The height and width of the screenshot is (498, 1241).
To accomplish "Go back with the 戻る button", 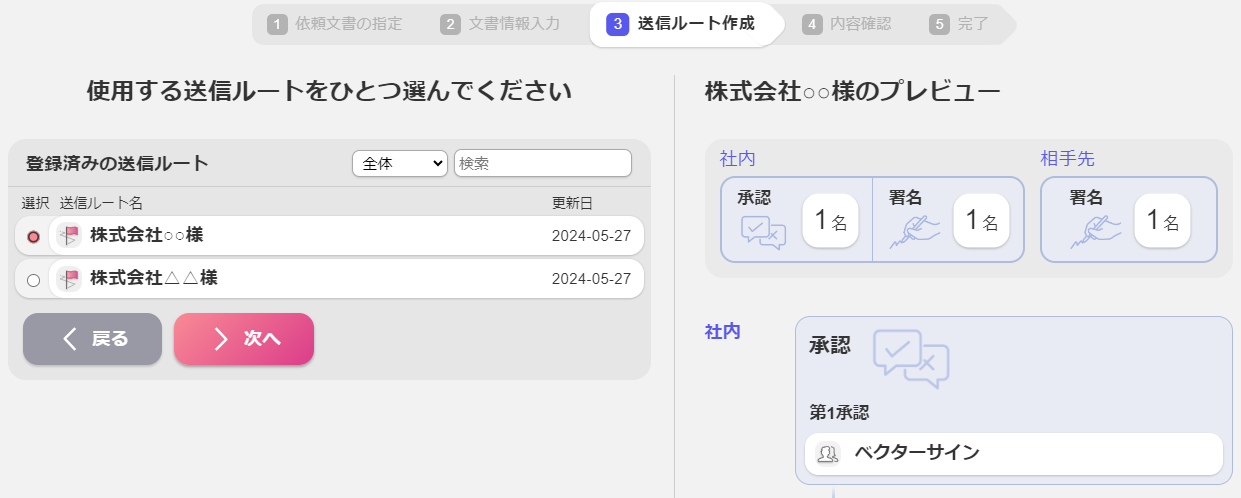I will click(x=92, y=339).
